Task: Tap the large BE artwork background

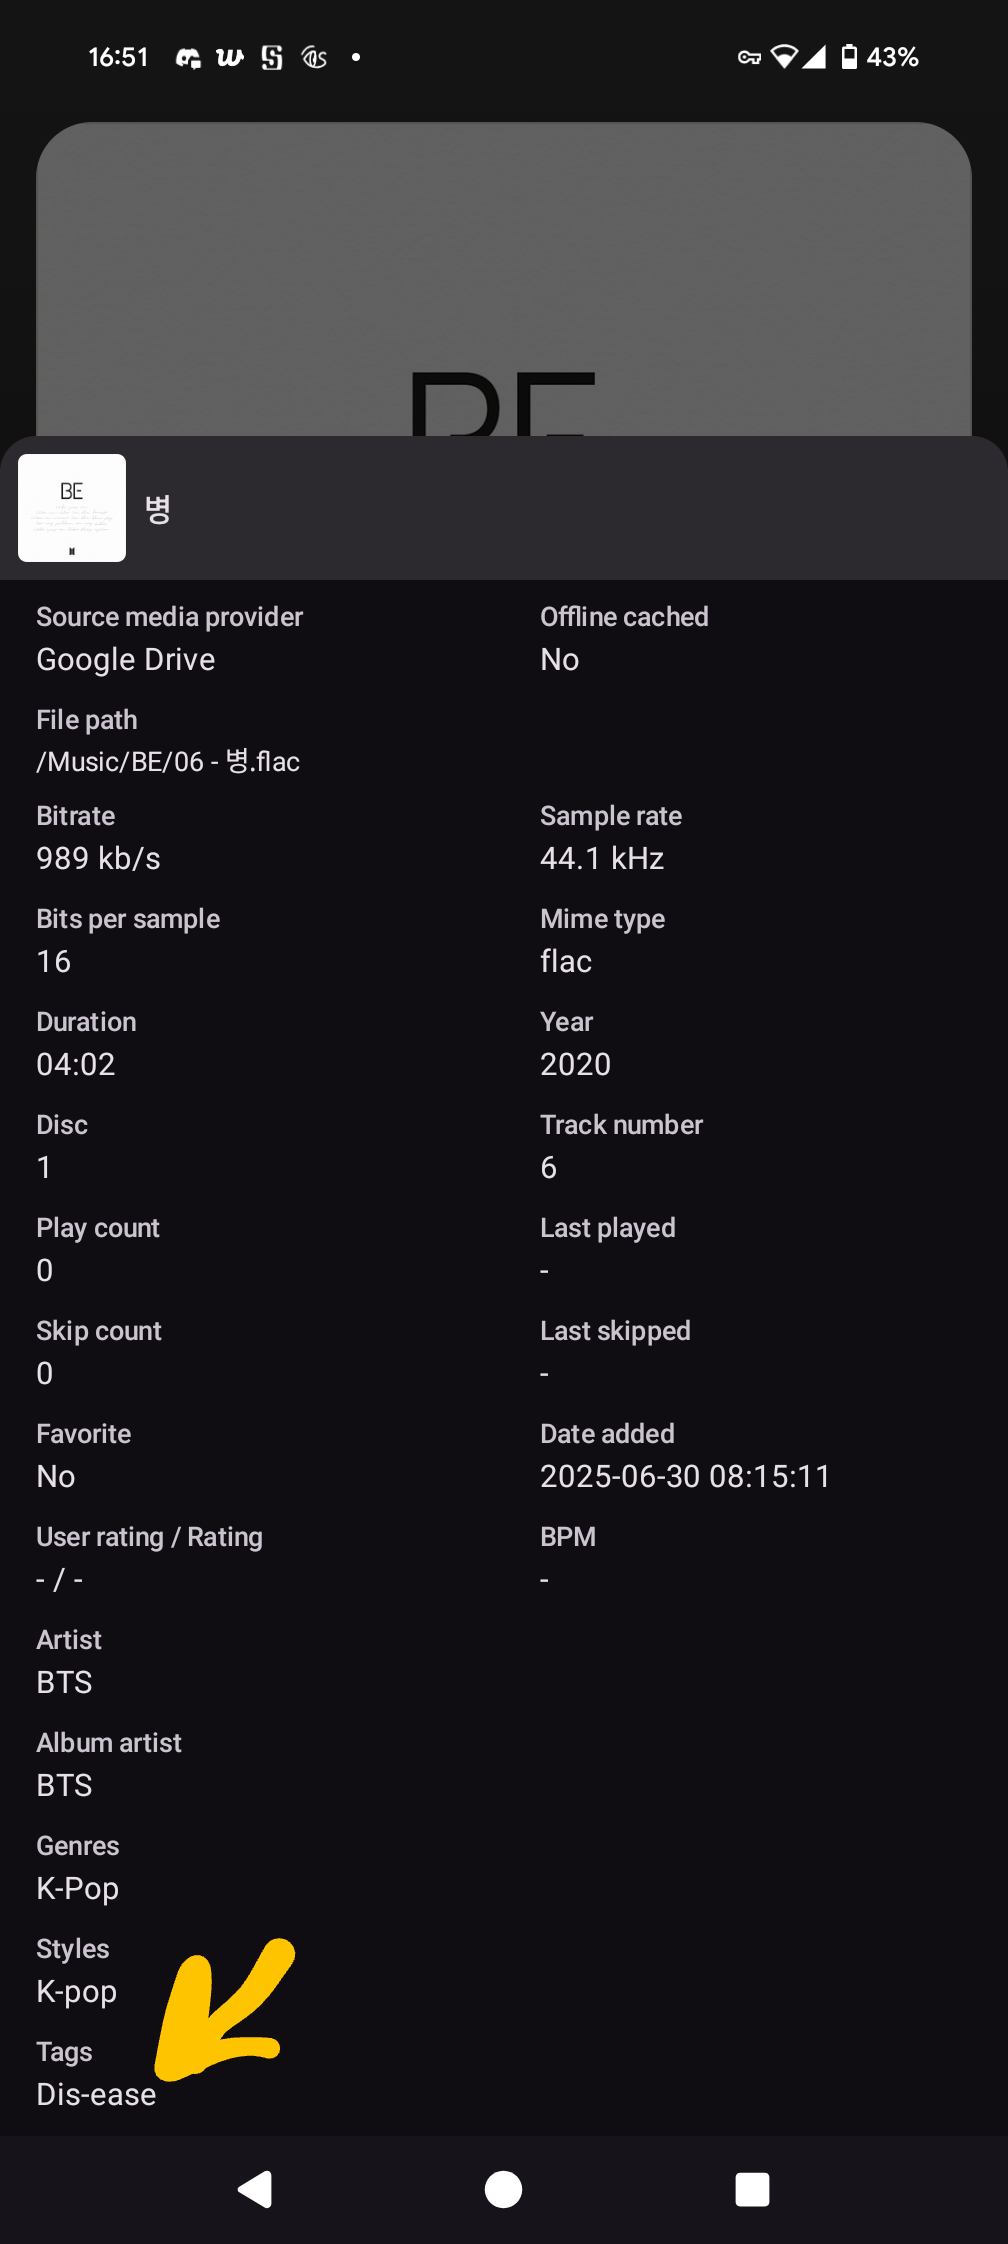Action: [x=504, y=279]
